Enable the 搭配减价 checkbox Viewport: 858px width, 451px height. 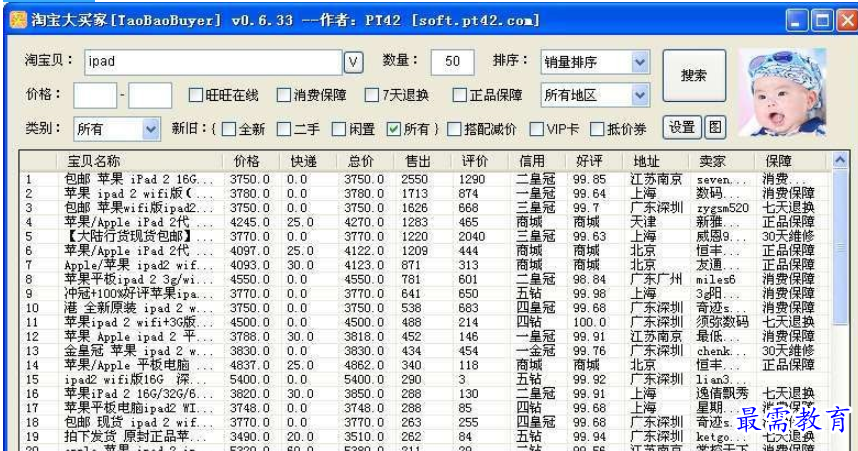[x=454, y=129]
